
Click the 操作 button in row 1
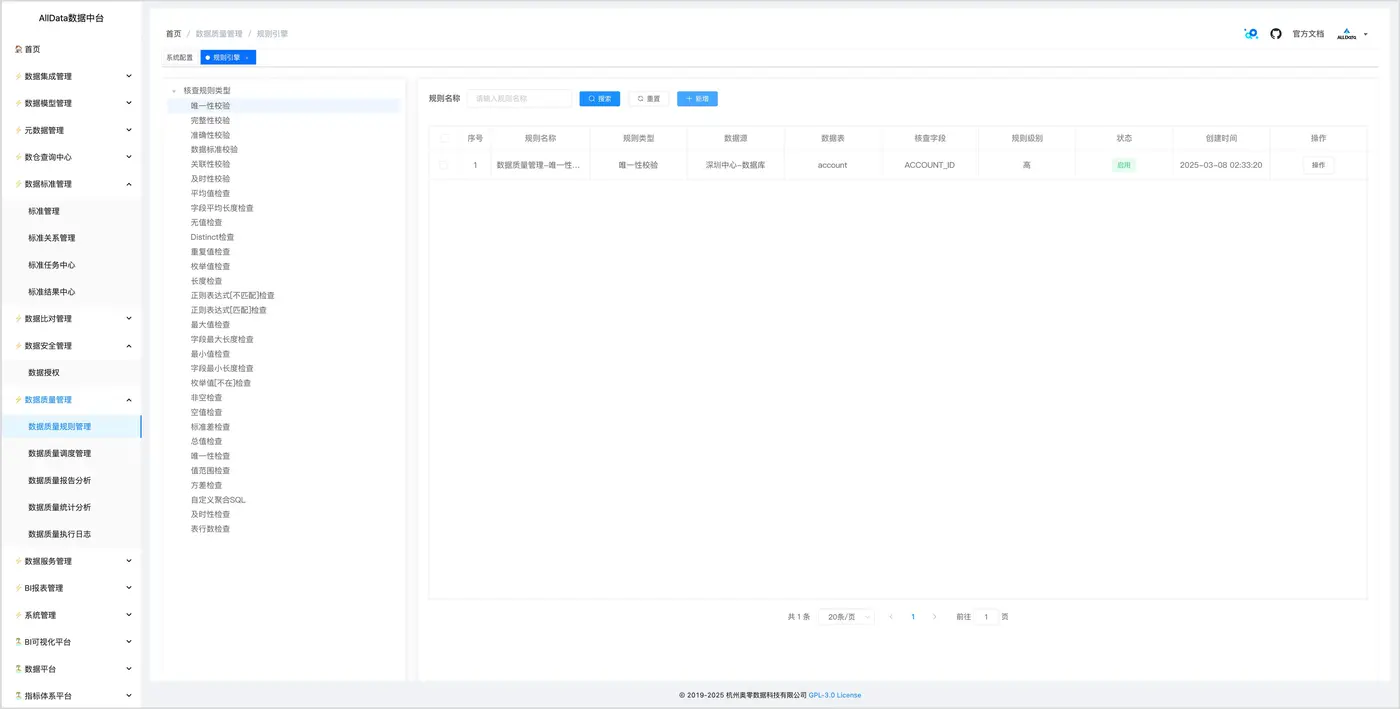pos(1318,165)
